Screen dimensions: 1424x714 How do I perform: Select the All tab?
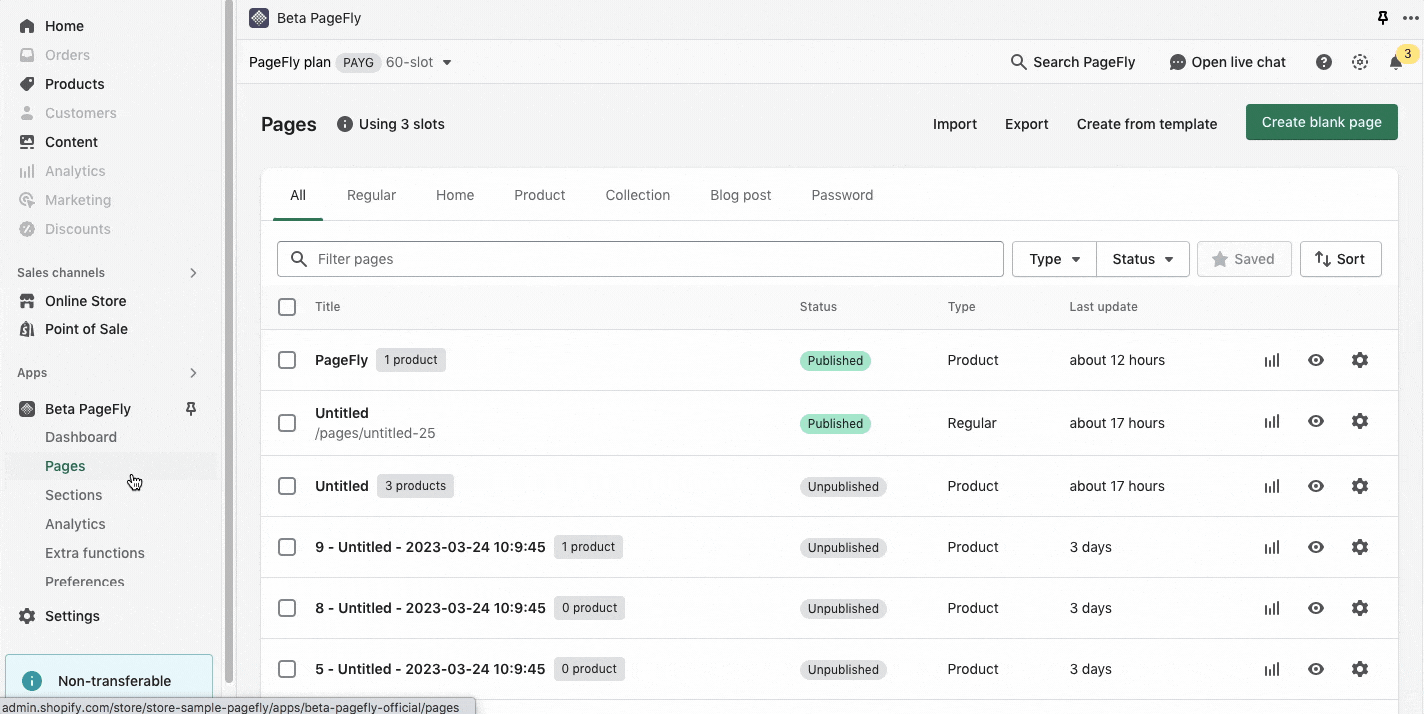click(x=298, y=195)
